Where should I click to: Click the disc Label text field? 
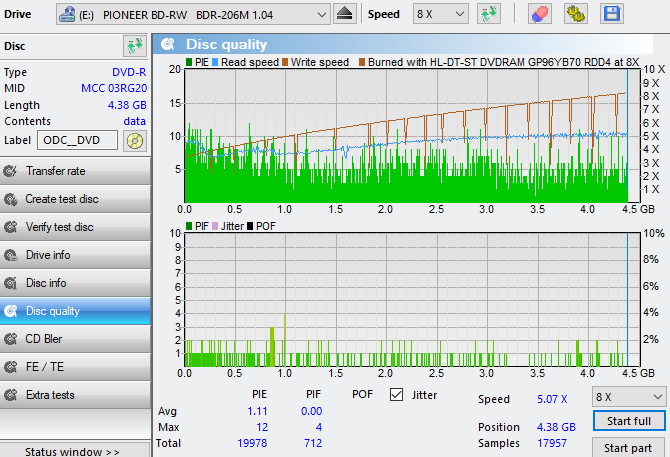pyautogui.click(x=78, y=141)
